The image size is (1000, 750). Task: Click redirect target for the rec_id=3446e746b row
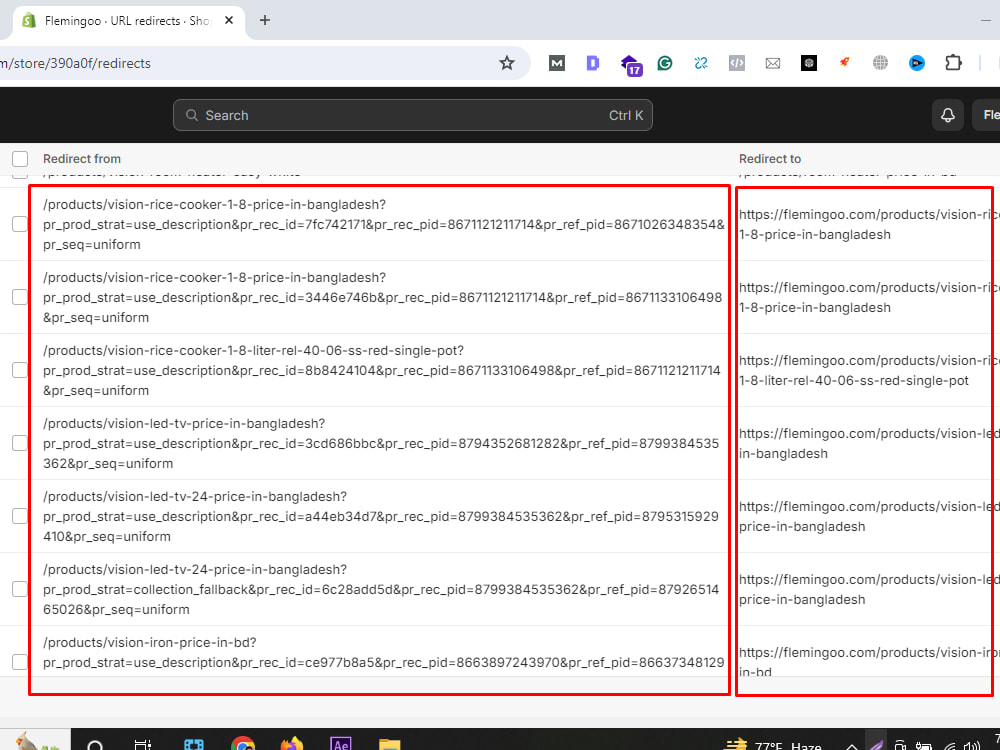pos(869,297)
